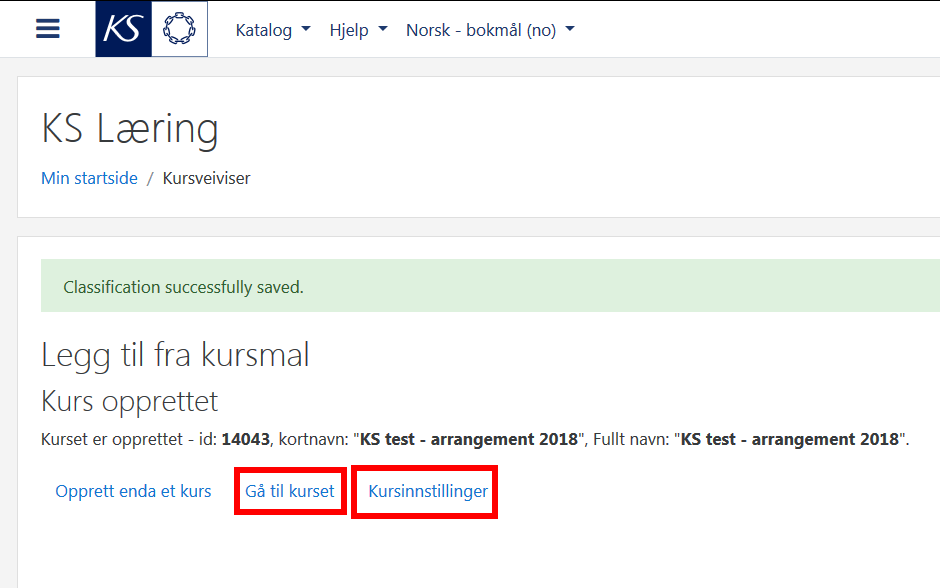
Task: Click the KS logo
Action: pyautogui.click(x=123, y=29)
